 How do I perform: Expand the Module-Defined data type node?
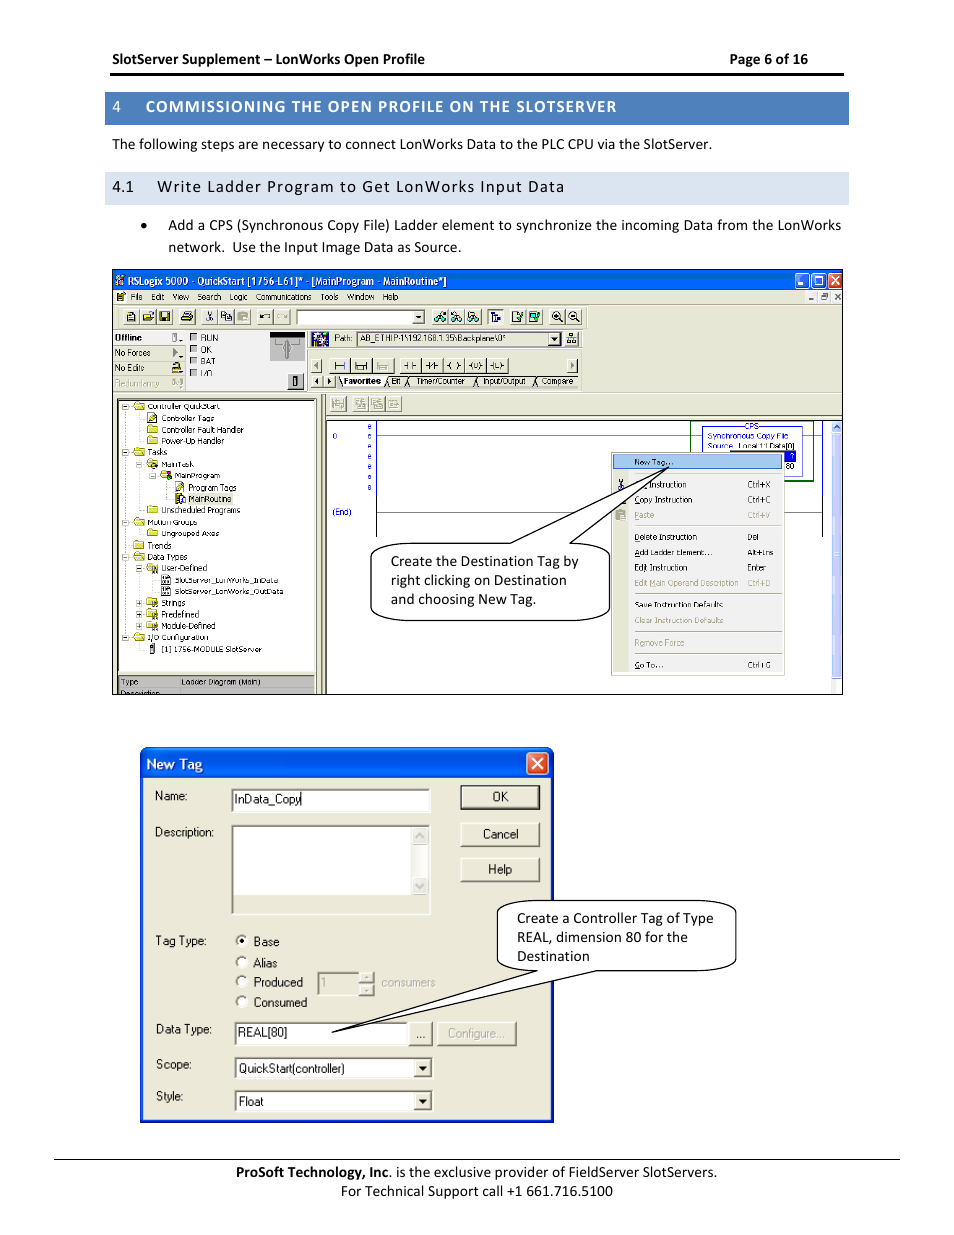click(x=139, y=626)
